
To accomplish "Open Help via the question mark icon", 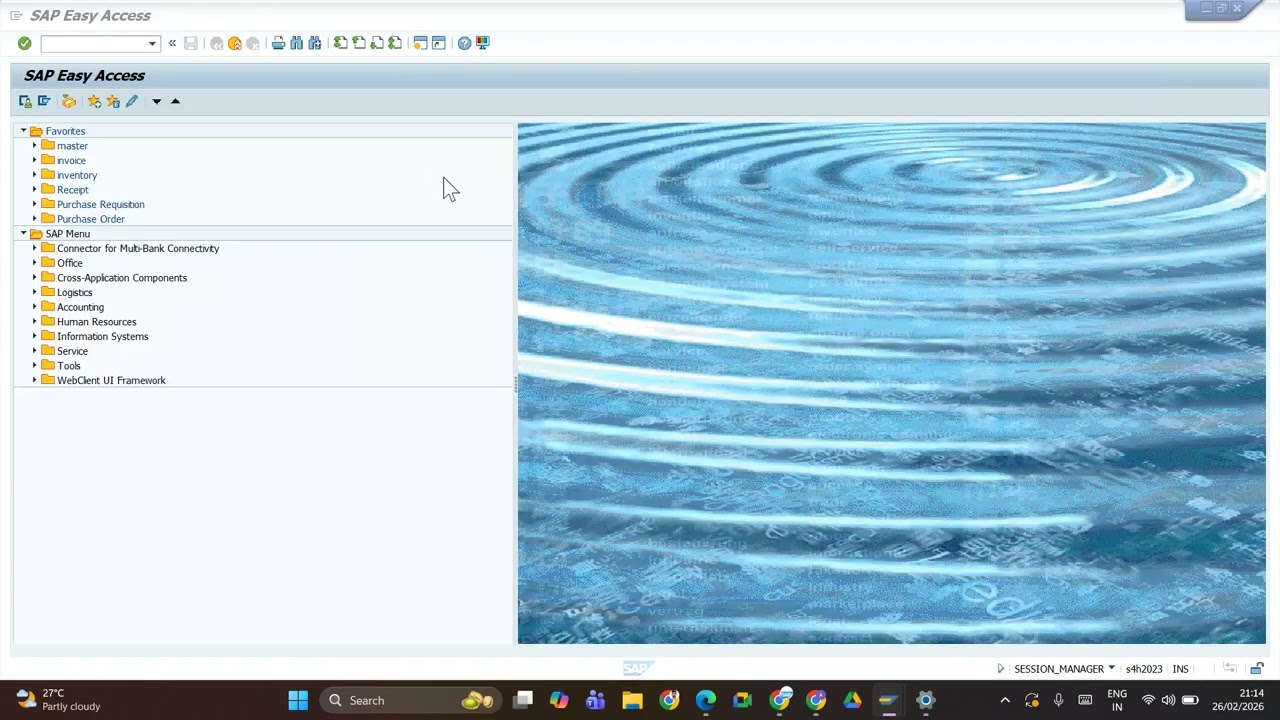I will [x=465, y=43].
